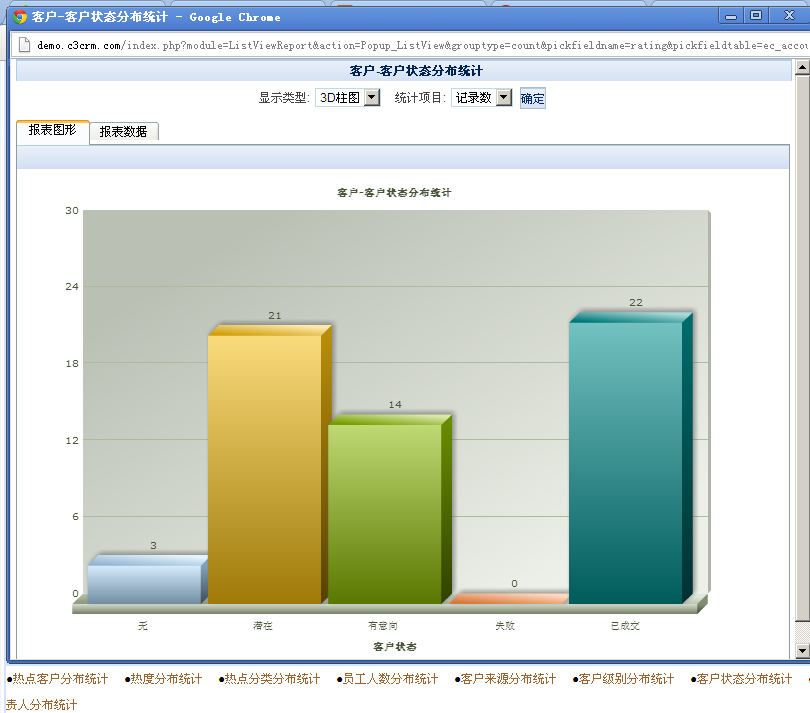Open the 热点客户分布统计 link
Screen dimensions: 810x713
[59, 679]
